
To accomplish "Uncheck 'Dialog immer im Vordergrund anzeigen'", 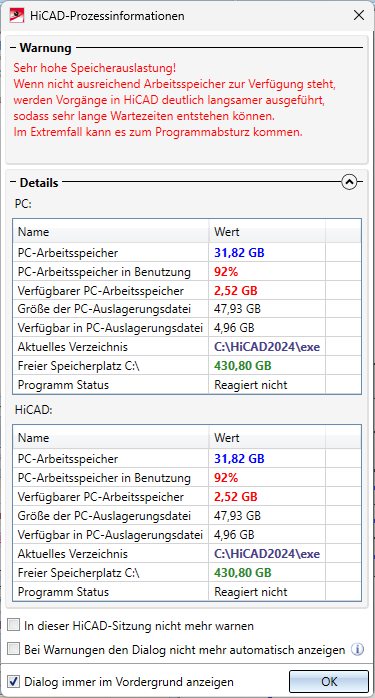I will 14,681.
